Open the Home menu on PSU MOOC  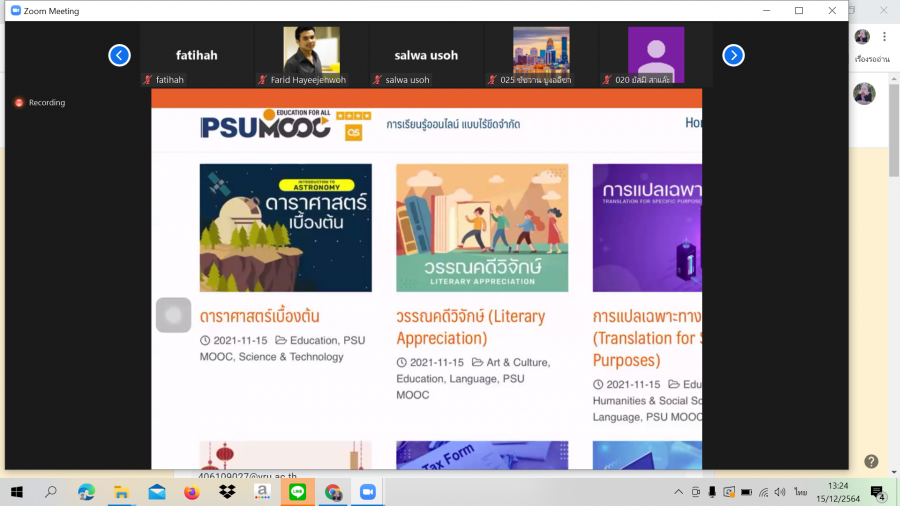[x=692, y=122]
